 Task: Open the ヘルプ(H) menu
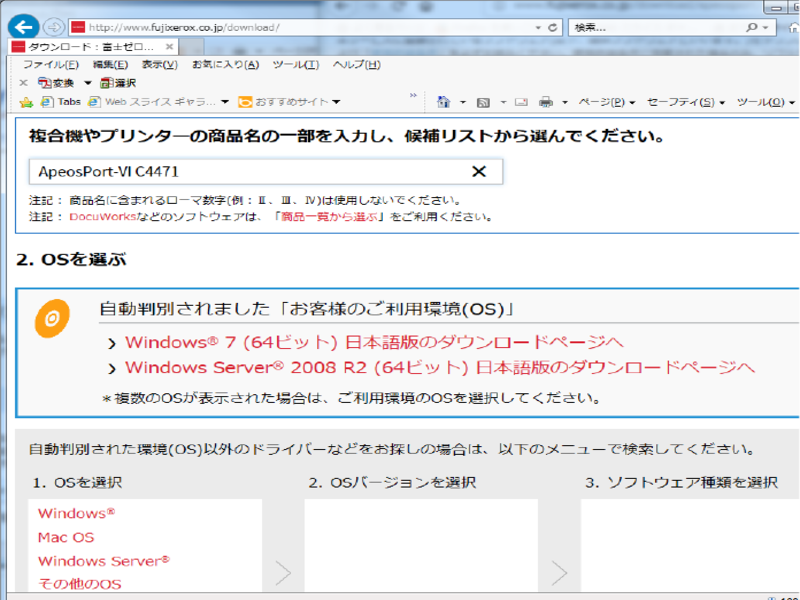tap(357, 65)
